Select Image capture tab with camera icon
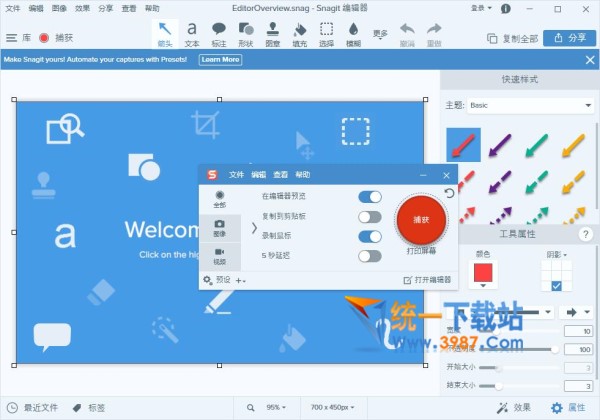Viewport: 600px width, 420px height. tap(220, 228)
